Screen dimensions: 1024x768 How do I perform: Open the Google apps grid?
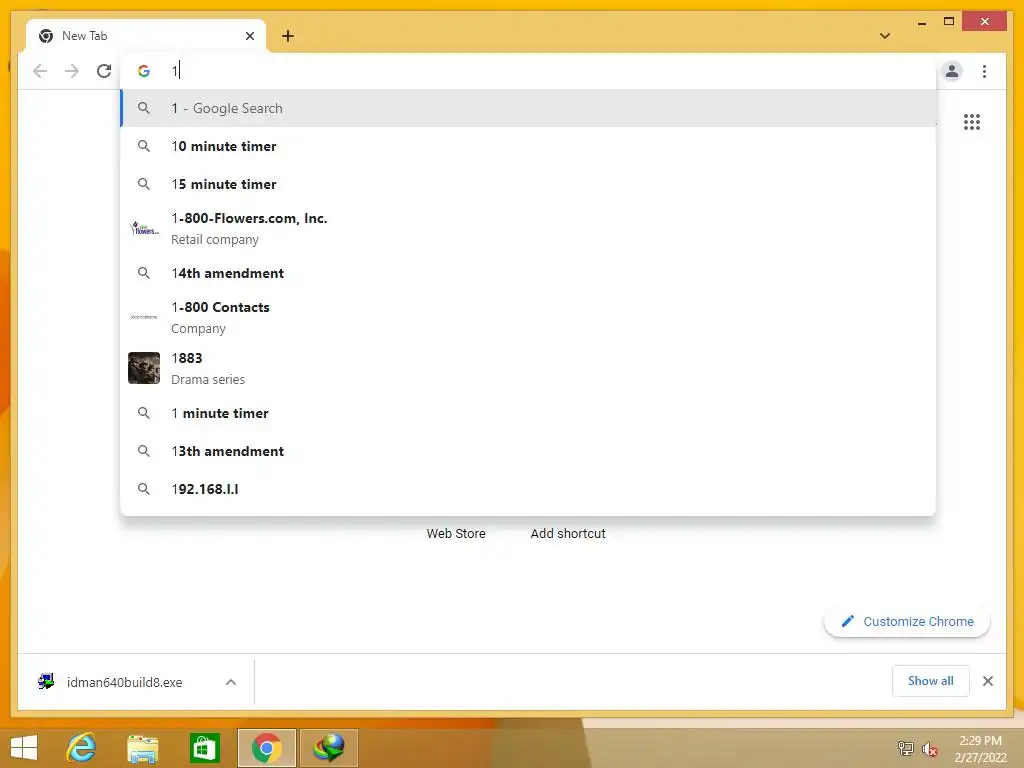click(x=972, y=122)
